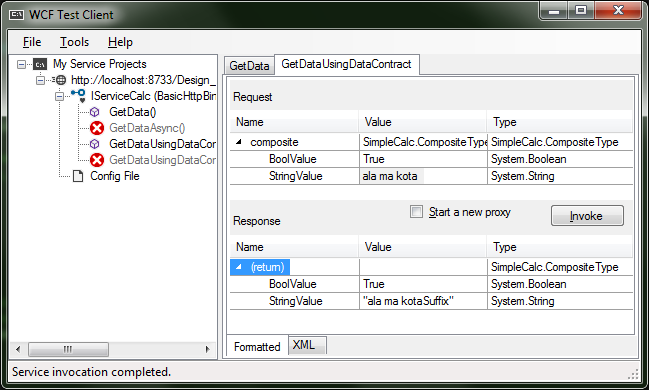Click the red error icon beside GetDataAsync()
Image resolution: width=649 pixels, height=390 pixels.
(x=97, y=128)
